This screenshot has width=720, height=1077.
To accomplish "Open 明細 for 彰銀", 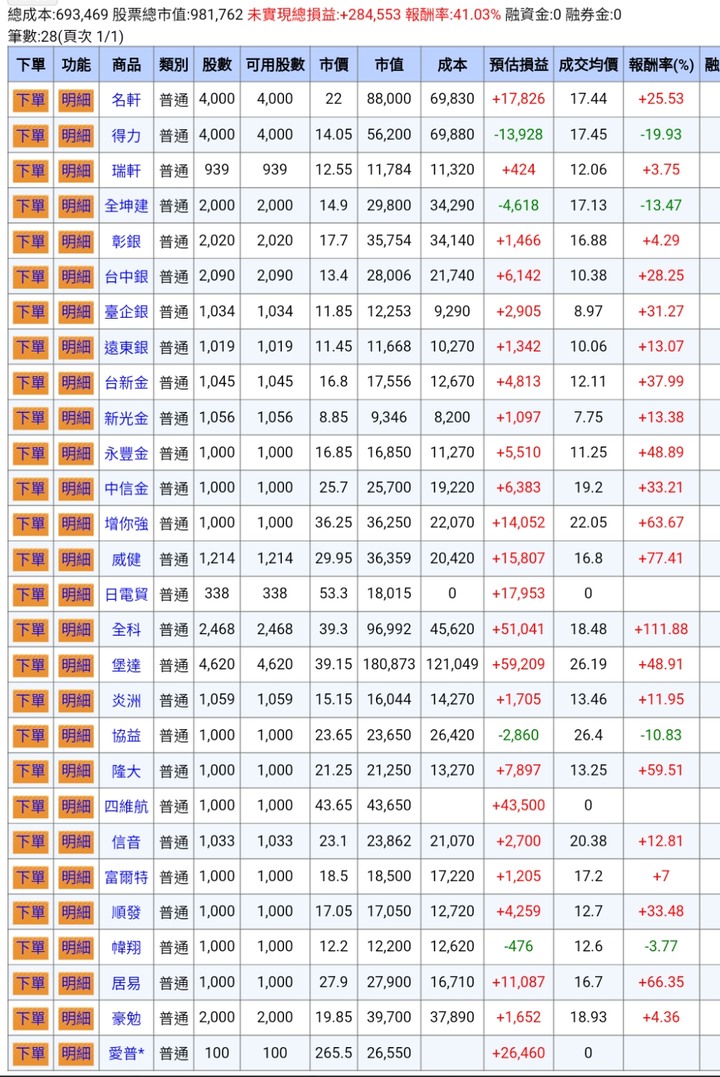I will (x=76, y=241).
